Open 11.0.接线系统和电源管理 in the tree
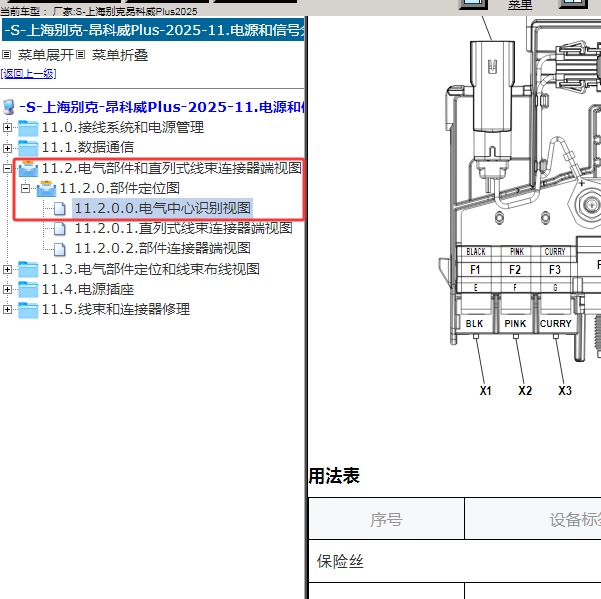601x599 pixels. (123, 127)
